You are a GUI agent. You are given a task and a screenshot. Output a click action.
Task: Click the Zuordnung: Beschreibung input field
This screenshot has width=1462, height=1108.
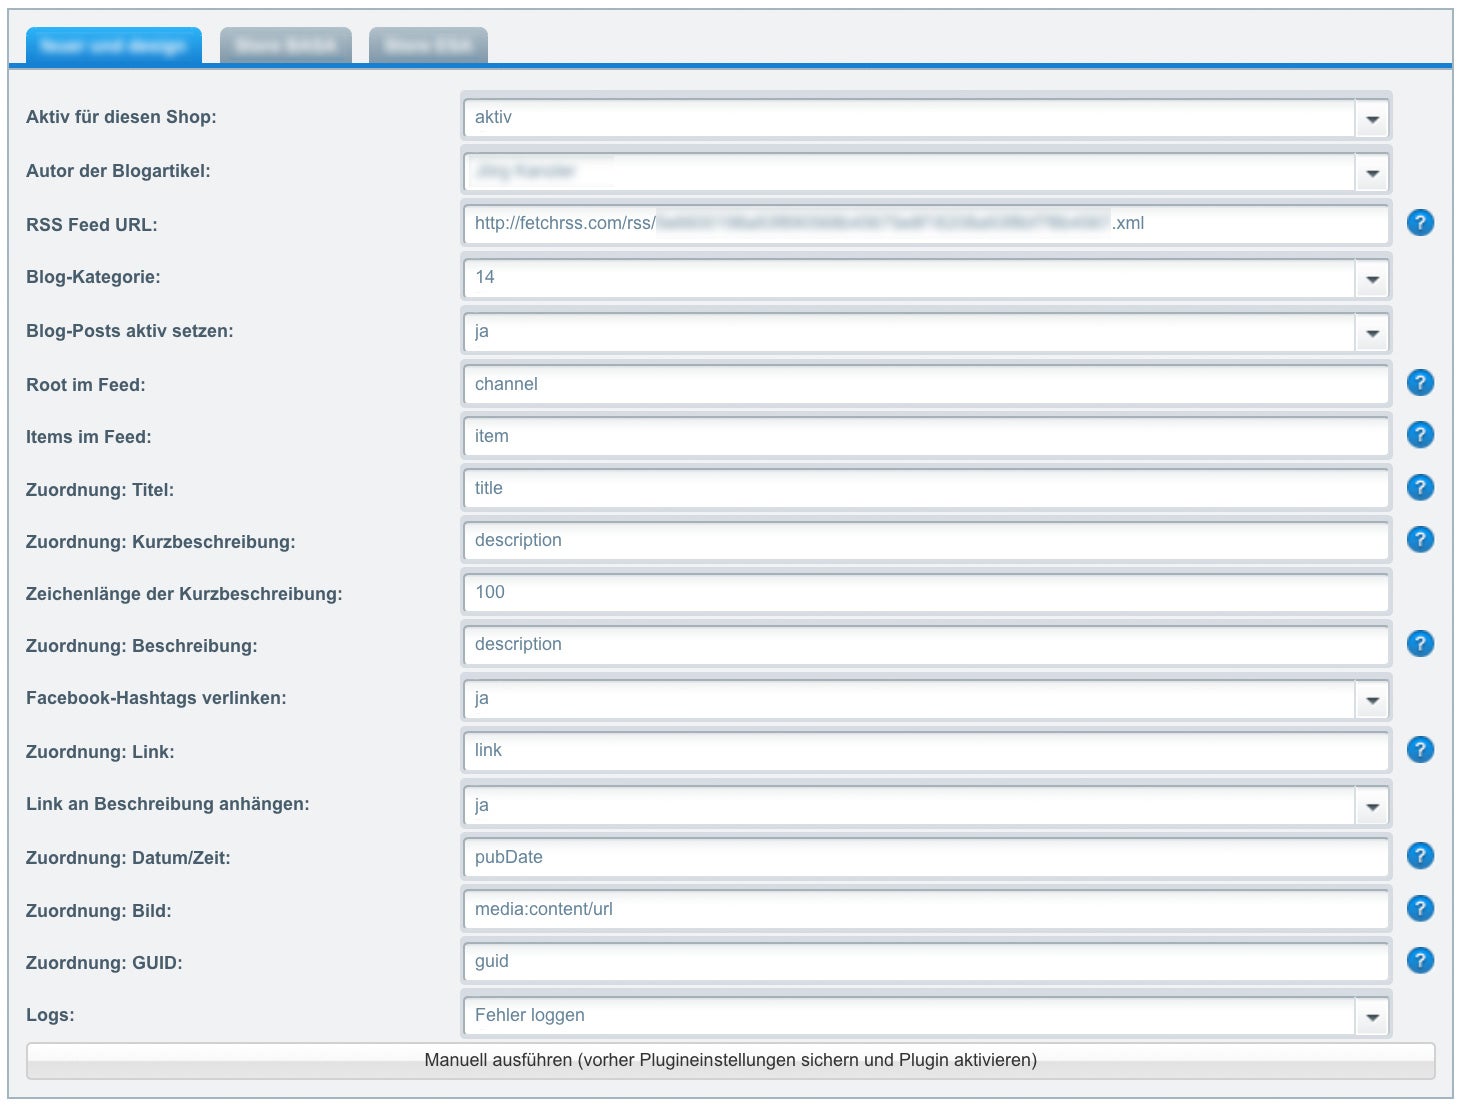tap(926, 644)
